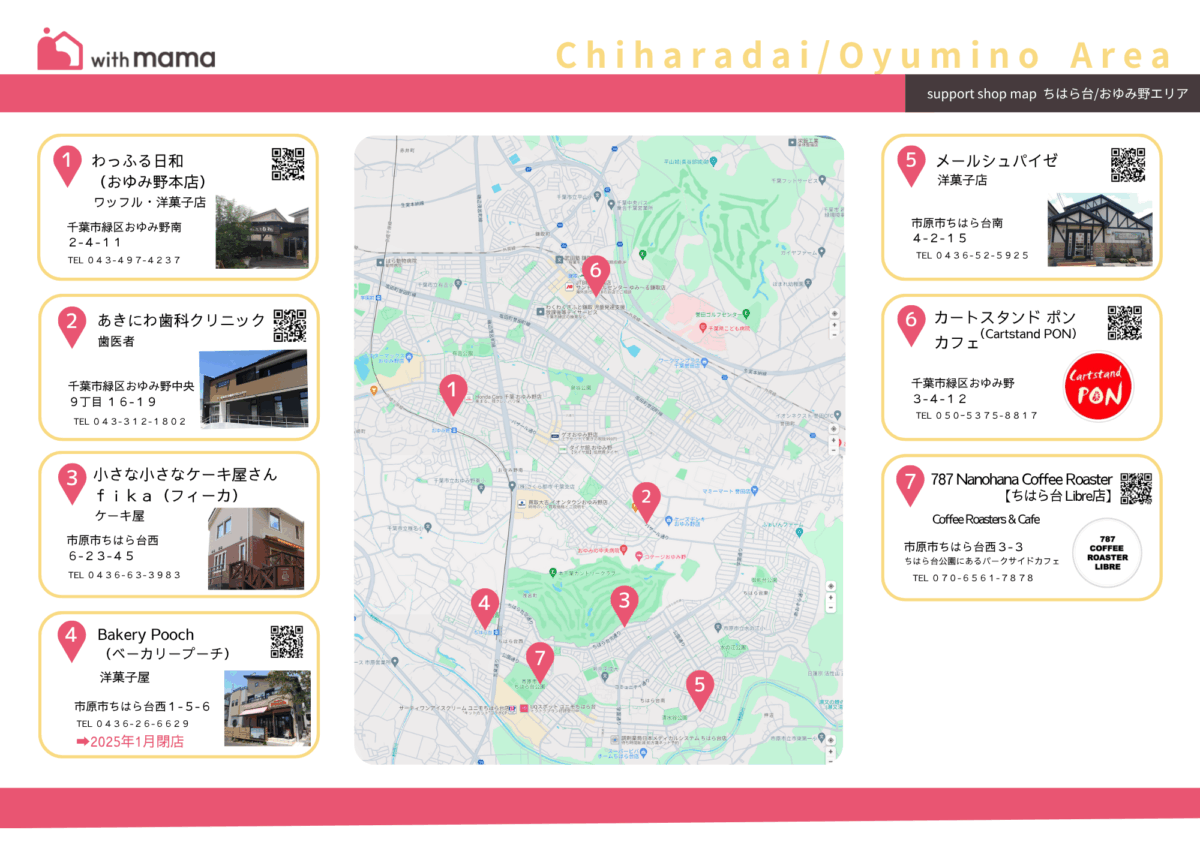Click map pin 6 on the map
1200x848 pixels.
pos(595,271)
